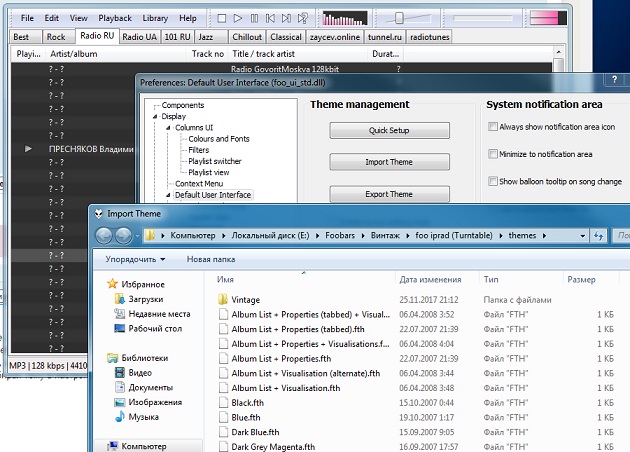630x452 pixels.
Task: Collapse the Columns UI tree node
Action: [167, 128]
